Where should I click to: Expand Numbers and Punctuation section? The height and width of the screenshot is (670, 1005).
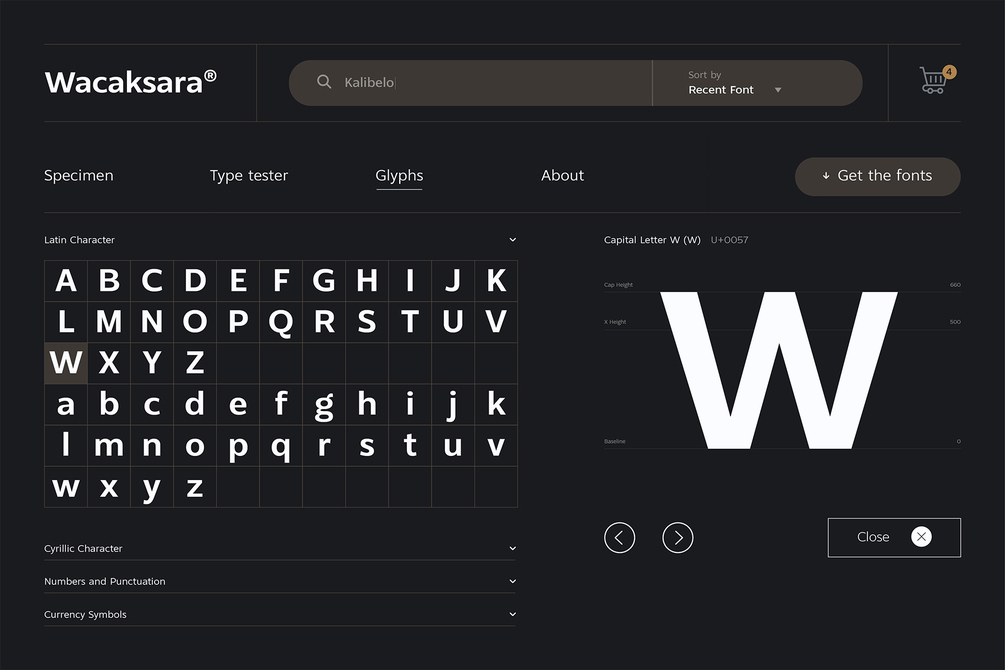click(x=280, y=581)
